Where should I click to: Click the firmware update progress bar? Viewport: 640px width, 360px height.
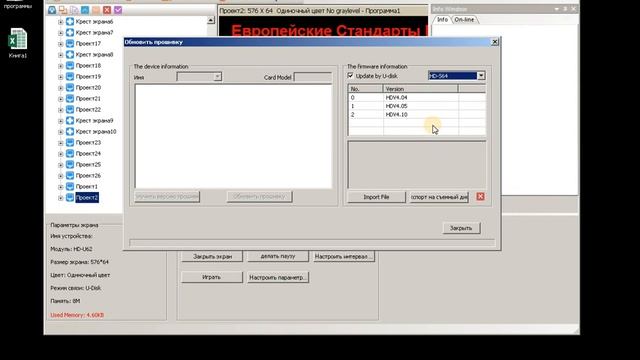312,243
